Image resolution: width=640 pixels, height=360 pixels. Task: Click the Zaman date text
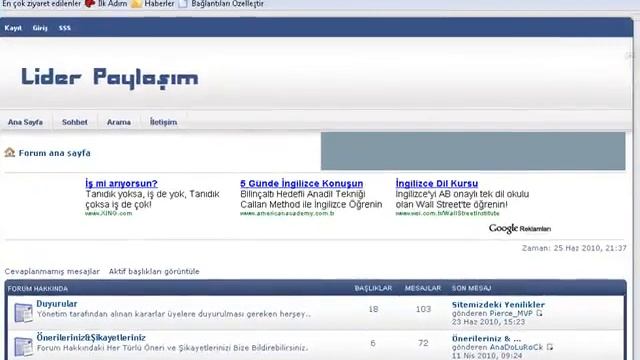click(574, 248)
